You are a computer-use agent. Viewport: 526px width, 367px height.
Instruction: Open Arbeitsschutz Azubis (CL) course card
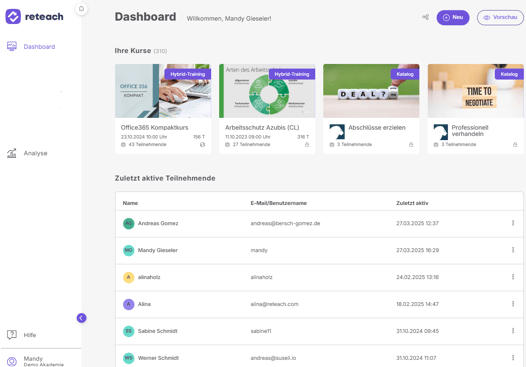(x=267, y=109)
